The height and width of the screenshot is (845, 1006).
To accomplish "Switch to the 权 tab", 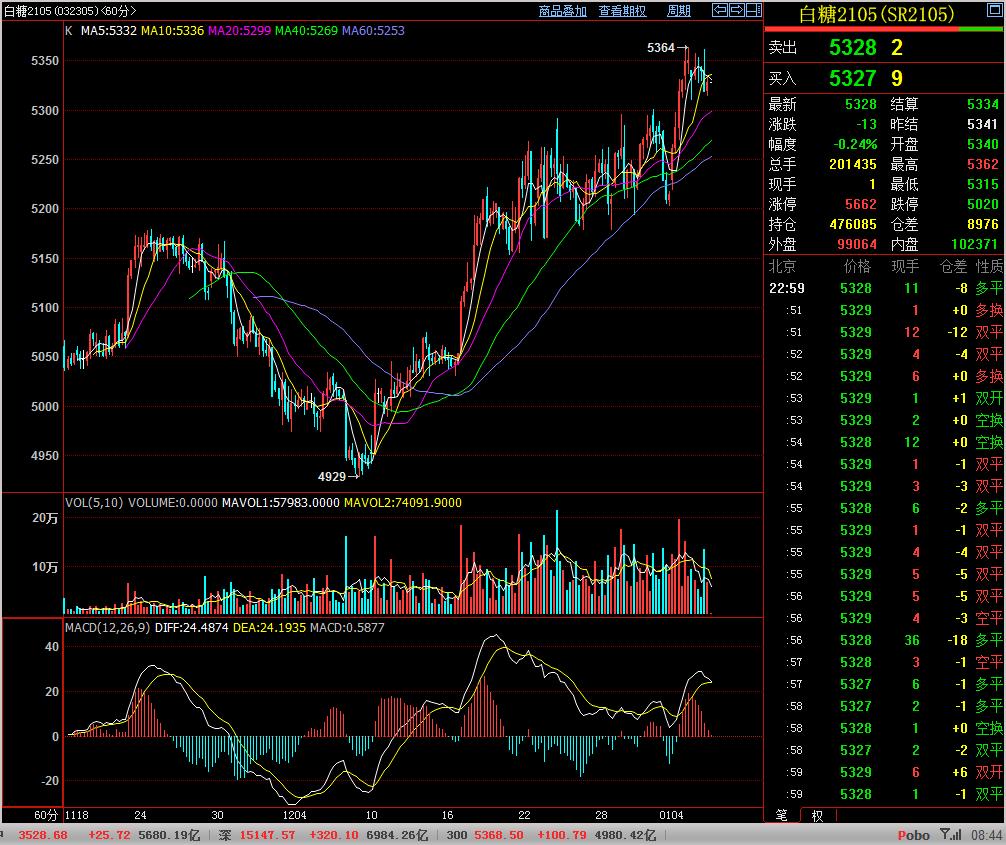I will click(817, 815).
